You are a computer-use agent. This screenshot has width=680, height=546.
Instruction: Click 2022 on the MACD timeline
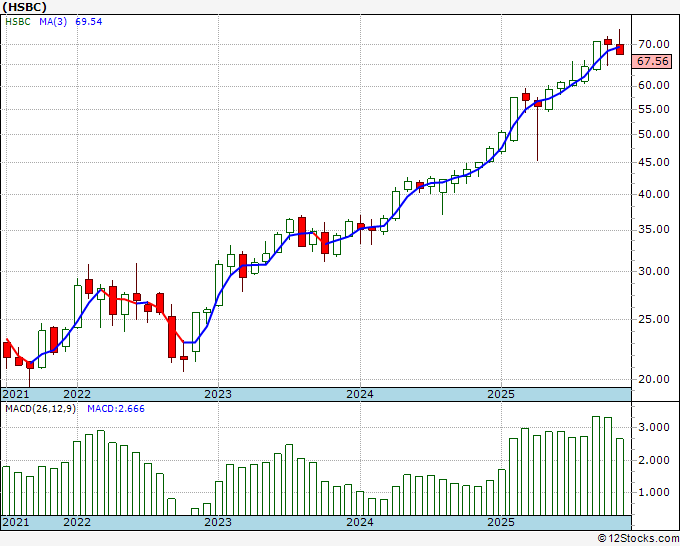(77, 522)
